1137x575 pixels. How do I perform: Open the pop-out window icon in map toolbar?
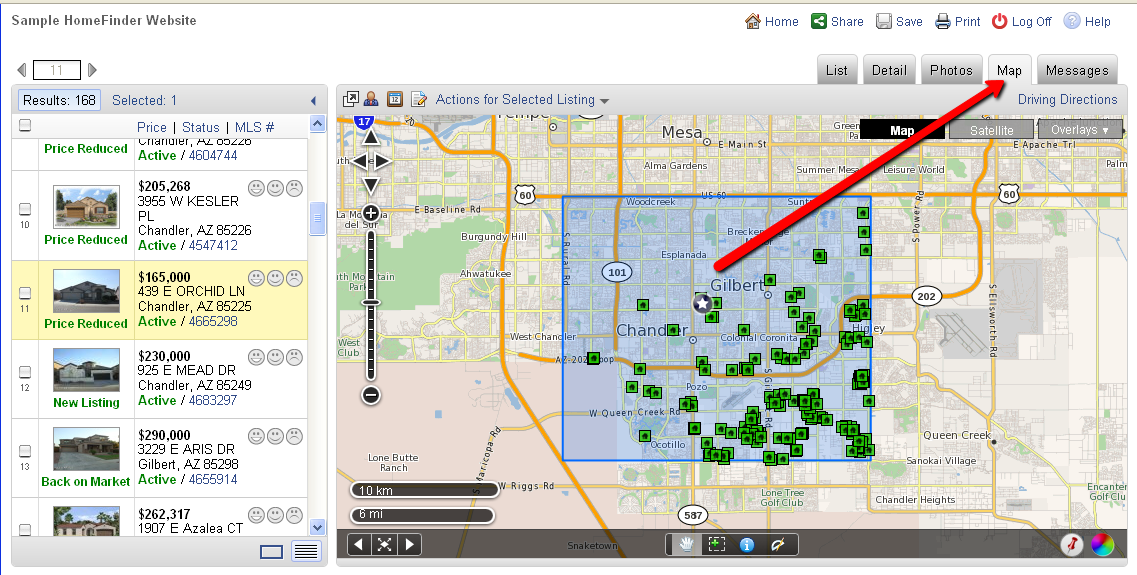351,99
